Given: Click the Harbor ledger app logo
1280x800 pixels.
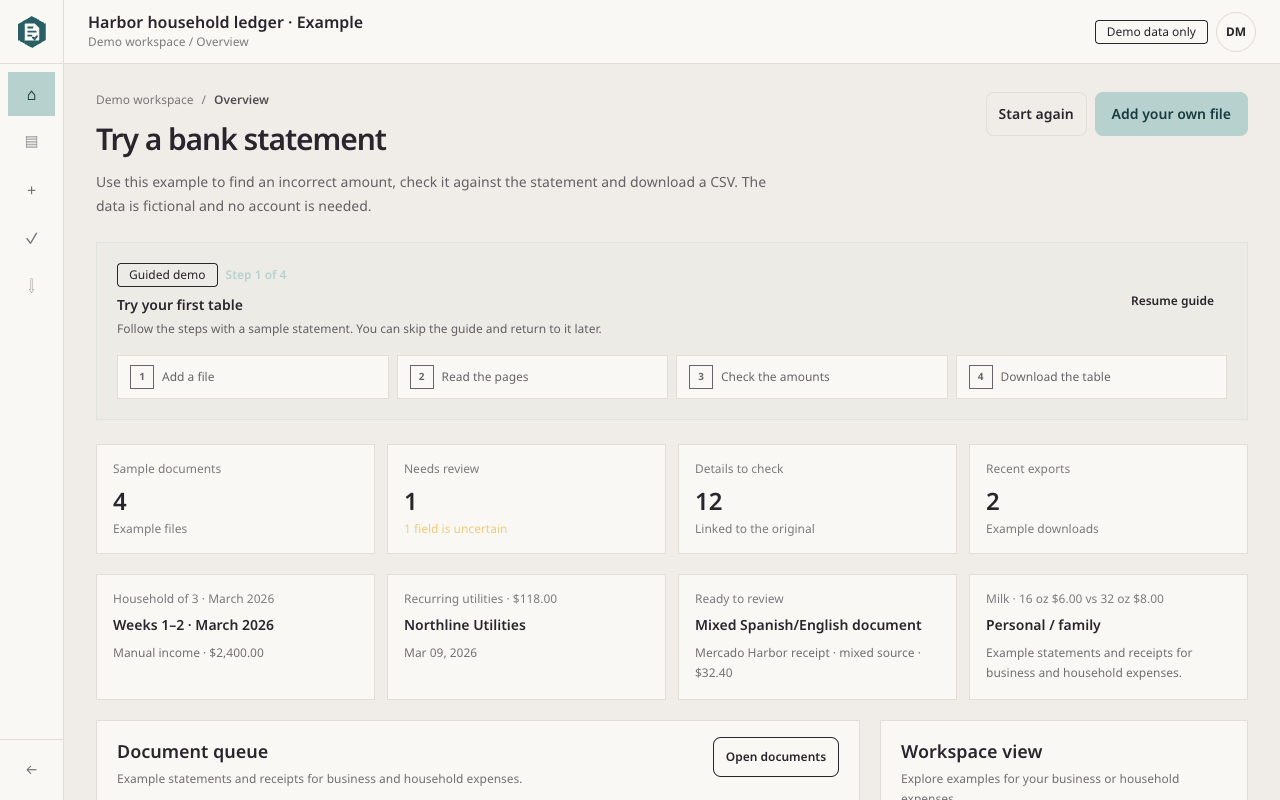Looking at the screenshot, I should pos(32,32).
